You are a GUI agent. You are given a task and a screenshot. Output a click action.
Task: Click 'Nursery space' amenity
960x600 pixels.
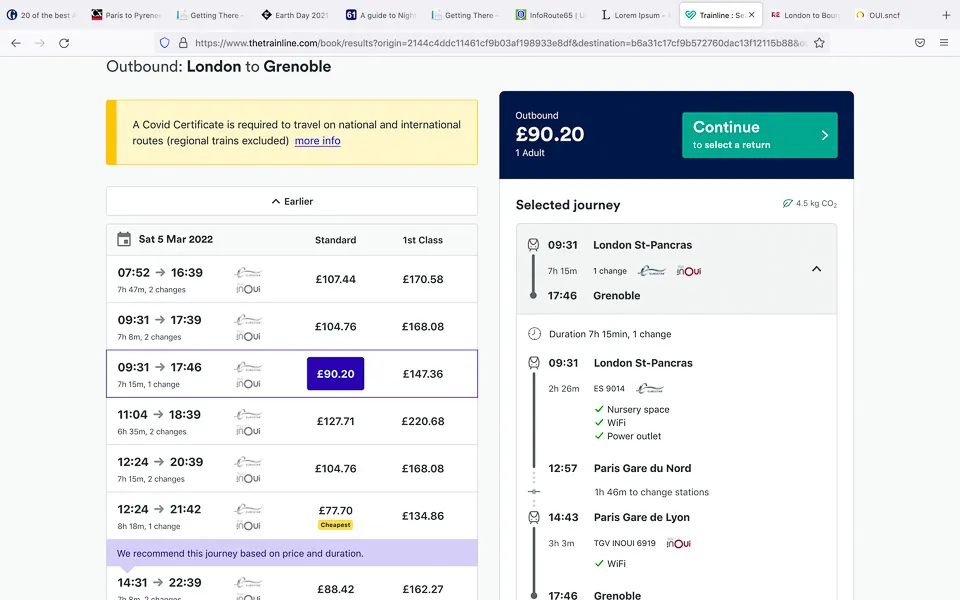coord(638,410)
